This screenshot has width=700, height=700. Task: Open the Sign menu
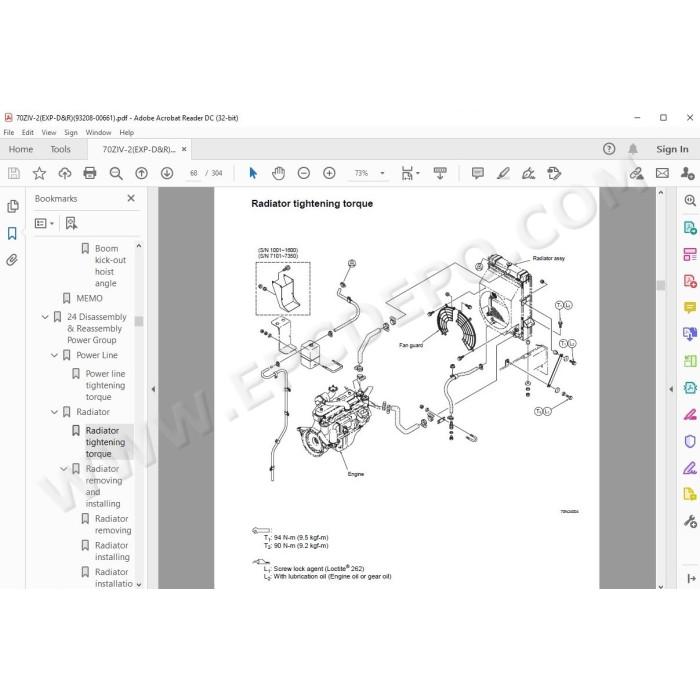(x=71, y=133)
